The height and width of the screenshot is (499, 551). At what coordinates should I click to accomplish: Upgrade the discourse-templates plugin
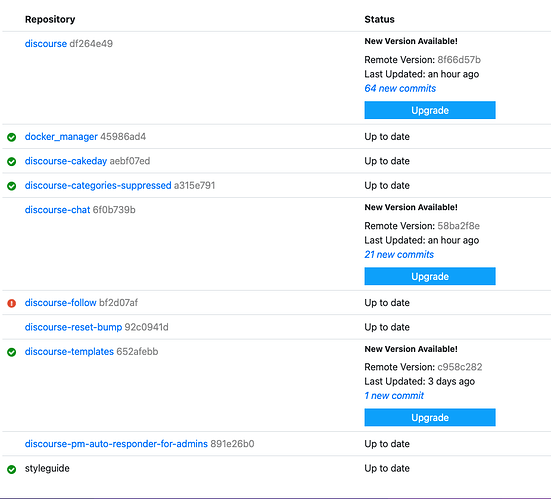430,417
